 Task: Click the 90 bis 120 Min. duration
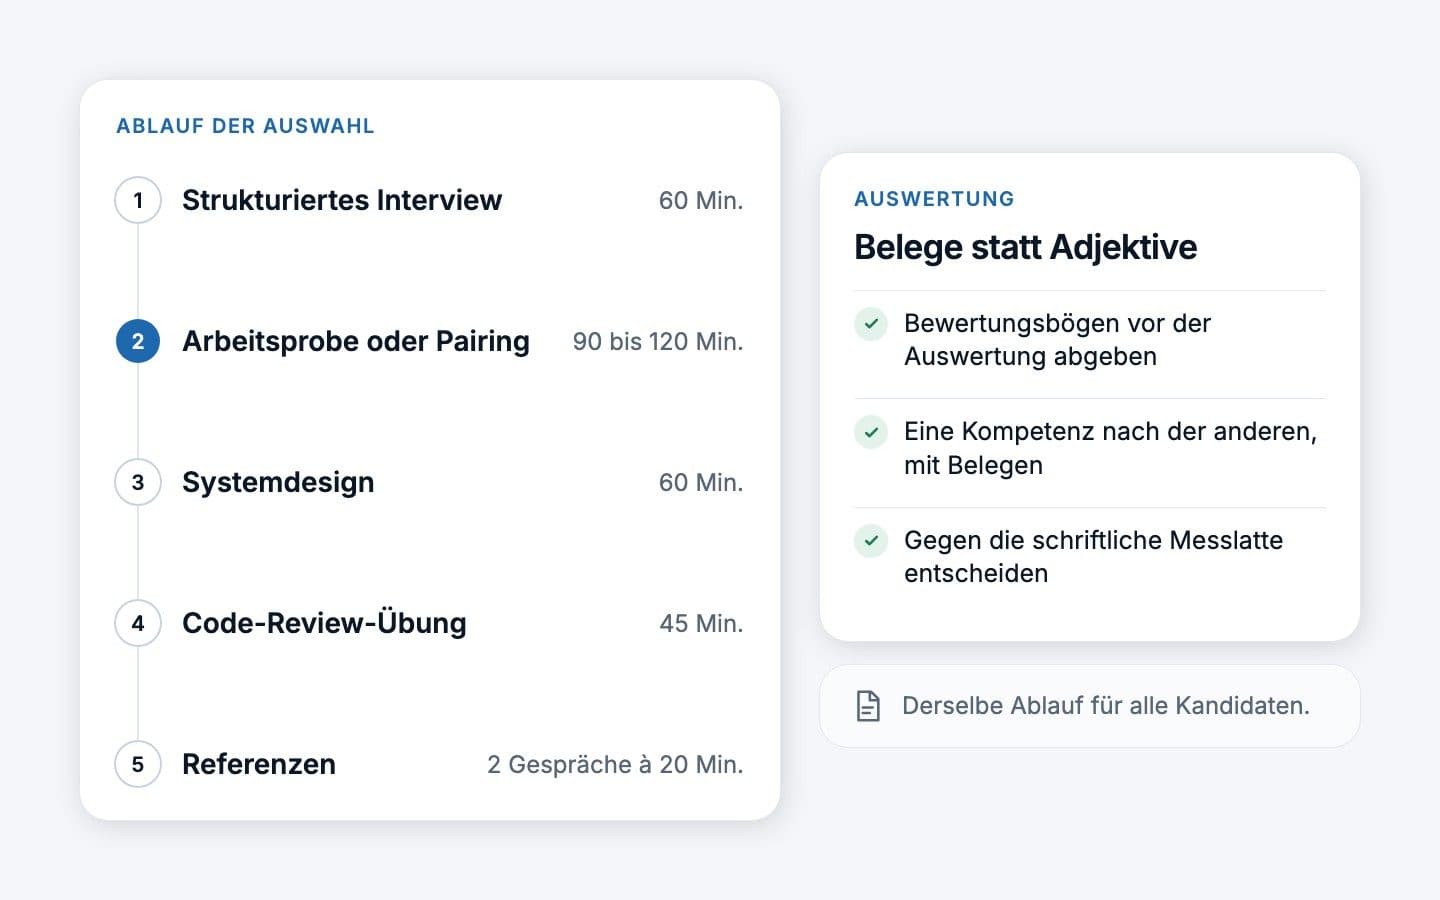tap(658, 341)
